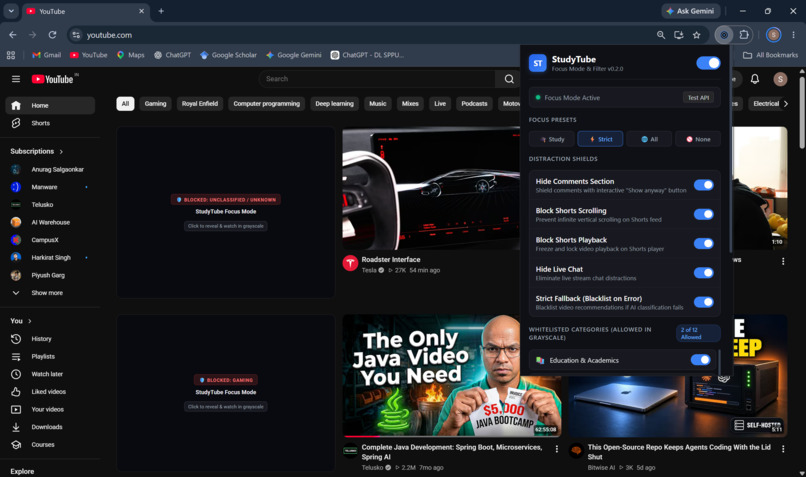Open Downloads in the sidebar
The width and height of the screenshot is (806, 477).
50,427
